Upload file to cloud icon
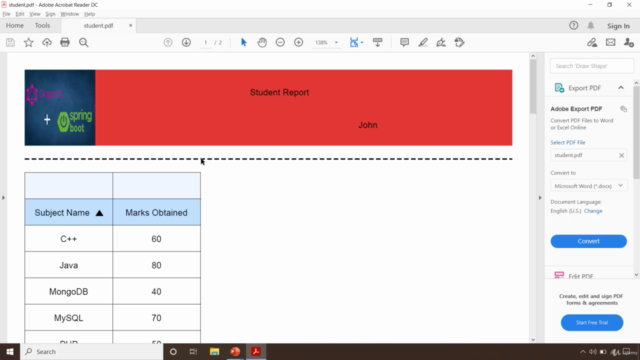The width and height of the screenshot is (640, 360). pos(47,42)
